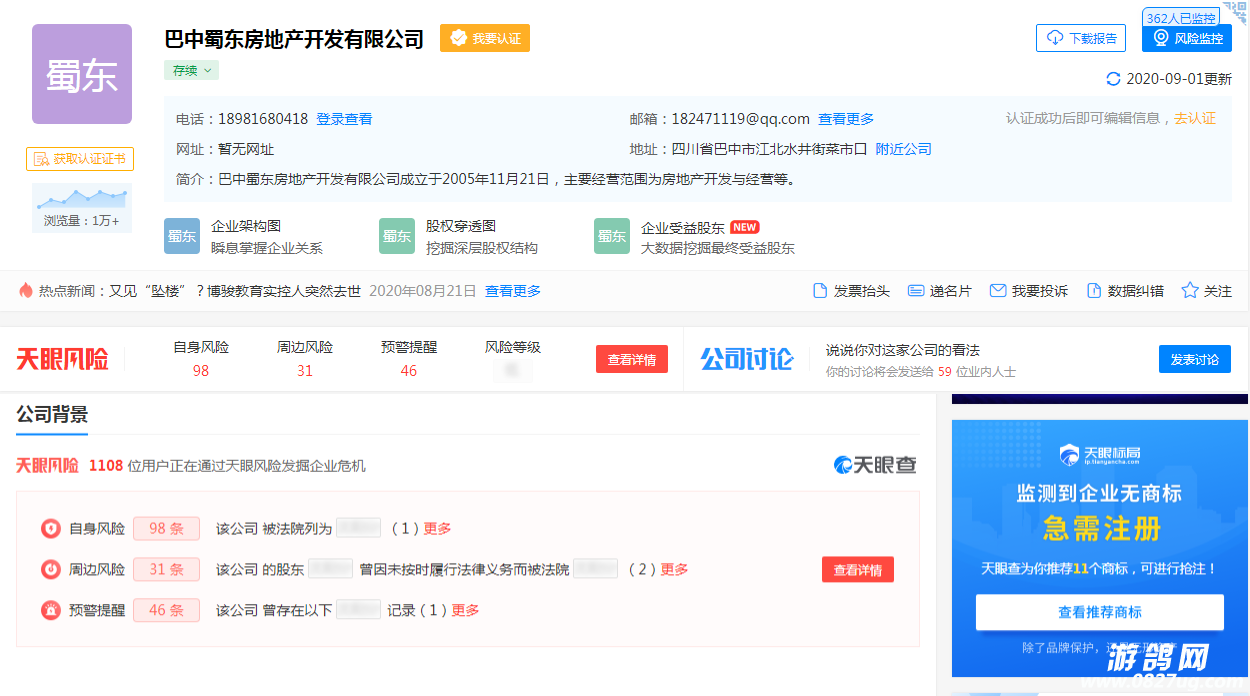Click the 自身风险 shield icon in risk panel

coord(50,528)
